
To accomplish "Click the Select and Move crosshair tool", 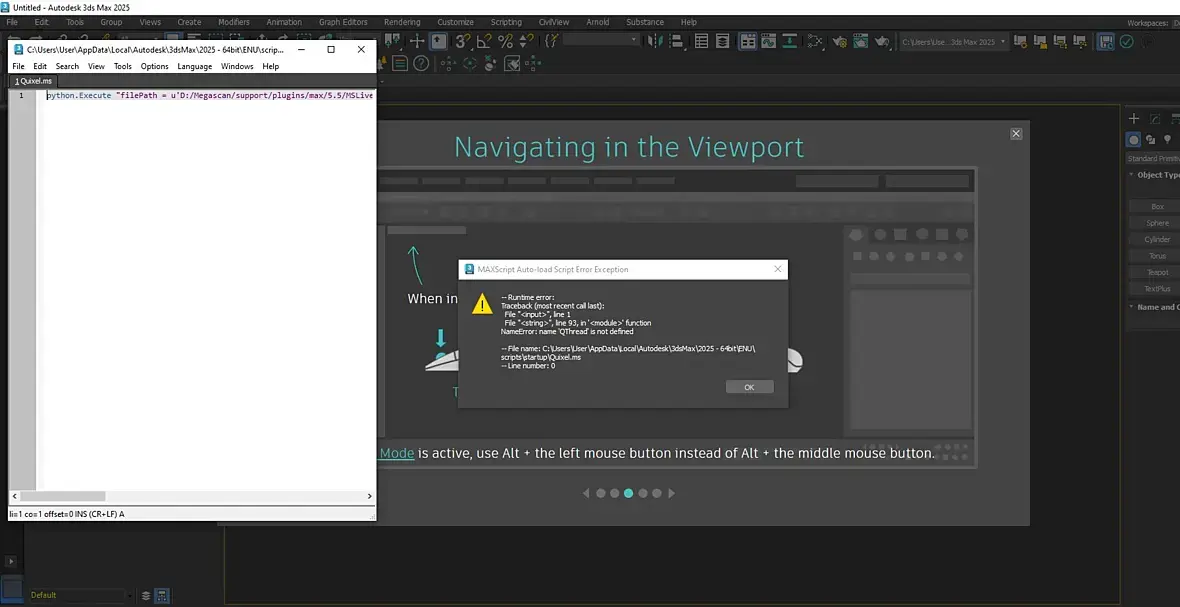I will coord(417,41).
